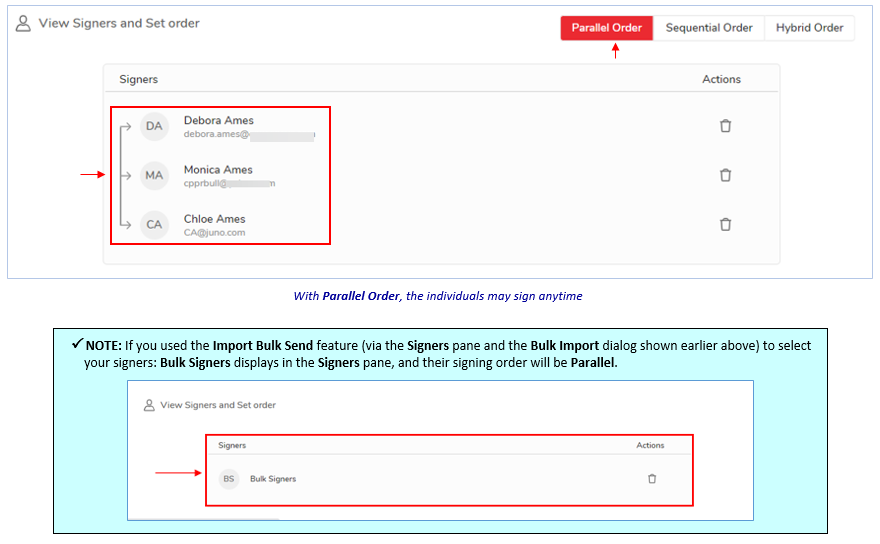The height and width of the screenshot is (544, 880).
Task: Delete signer Debora Ames using trash icon
Action: point(726,126)
